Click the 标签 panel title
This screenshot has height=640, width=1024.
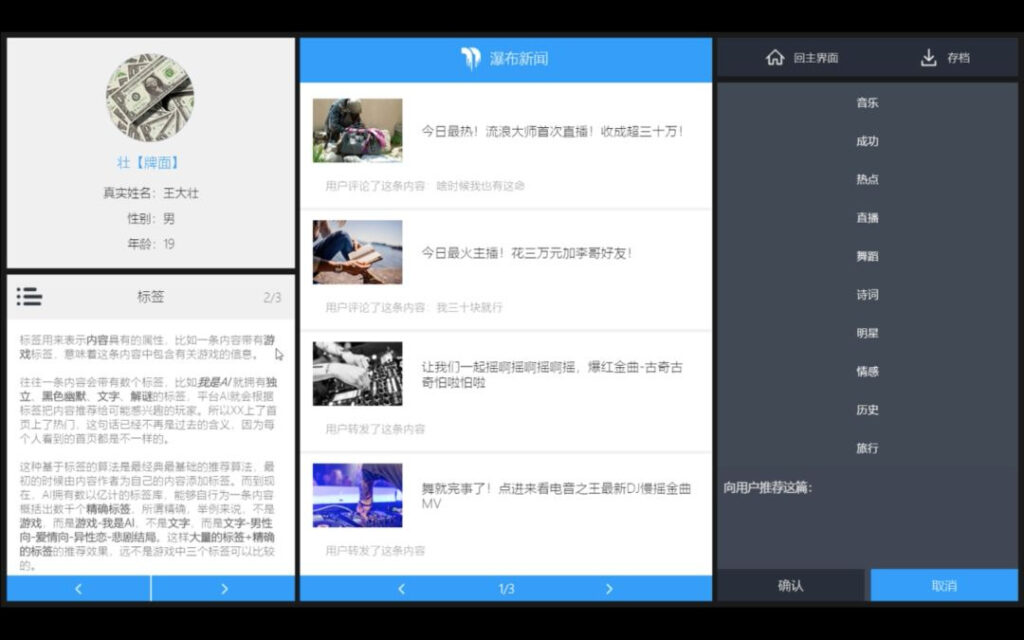[x=150, y=296]
